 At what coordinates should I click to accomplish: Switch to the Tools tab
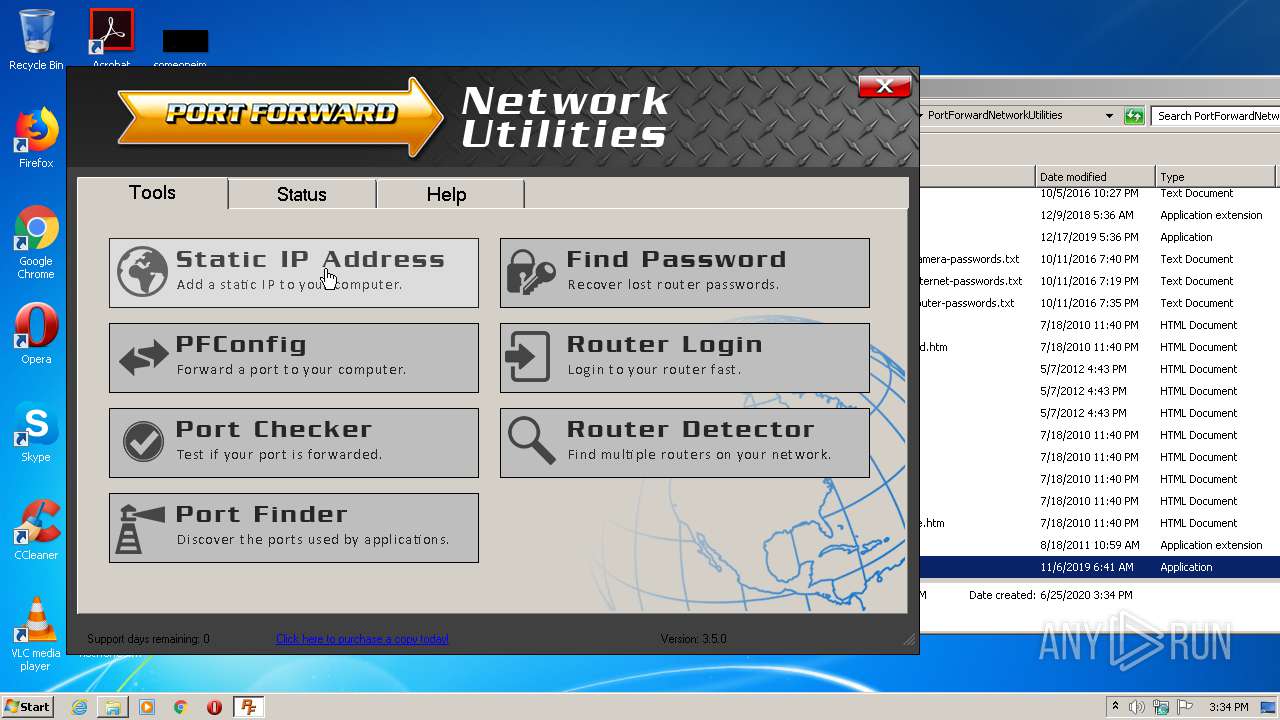152,193
